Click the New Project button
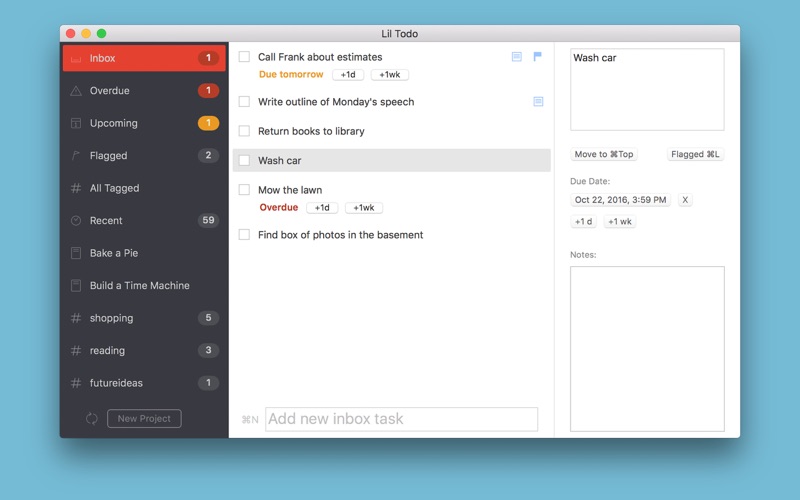This screenshot has width=800, height=500. click(x=144, y=418)
